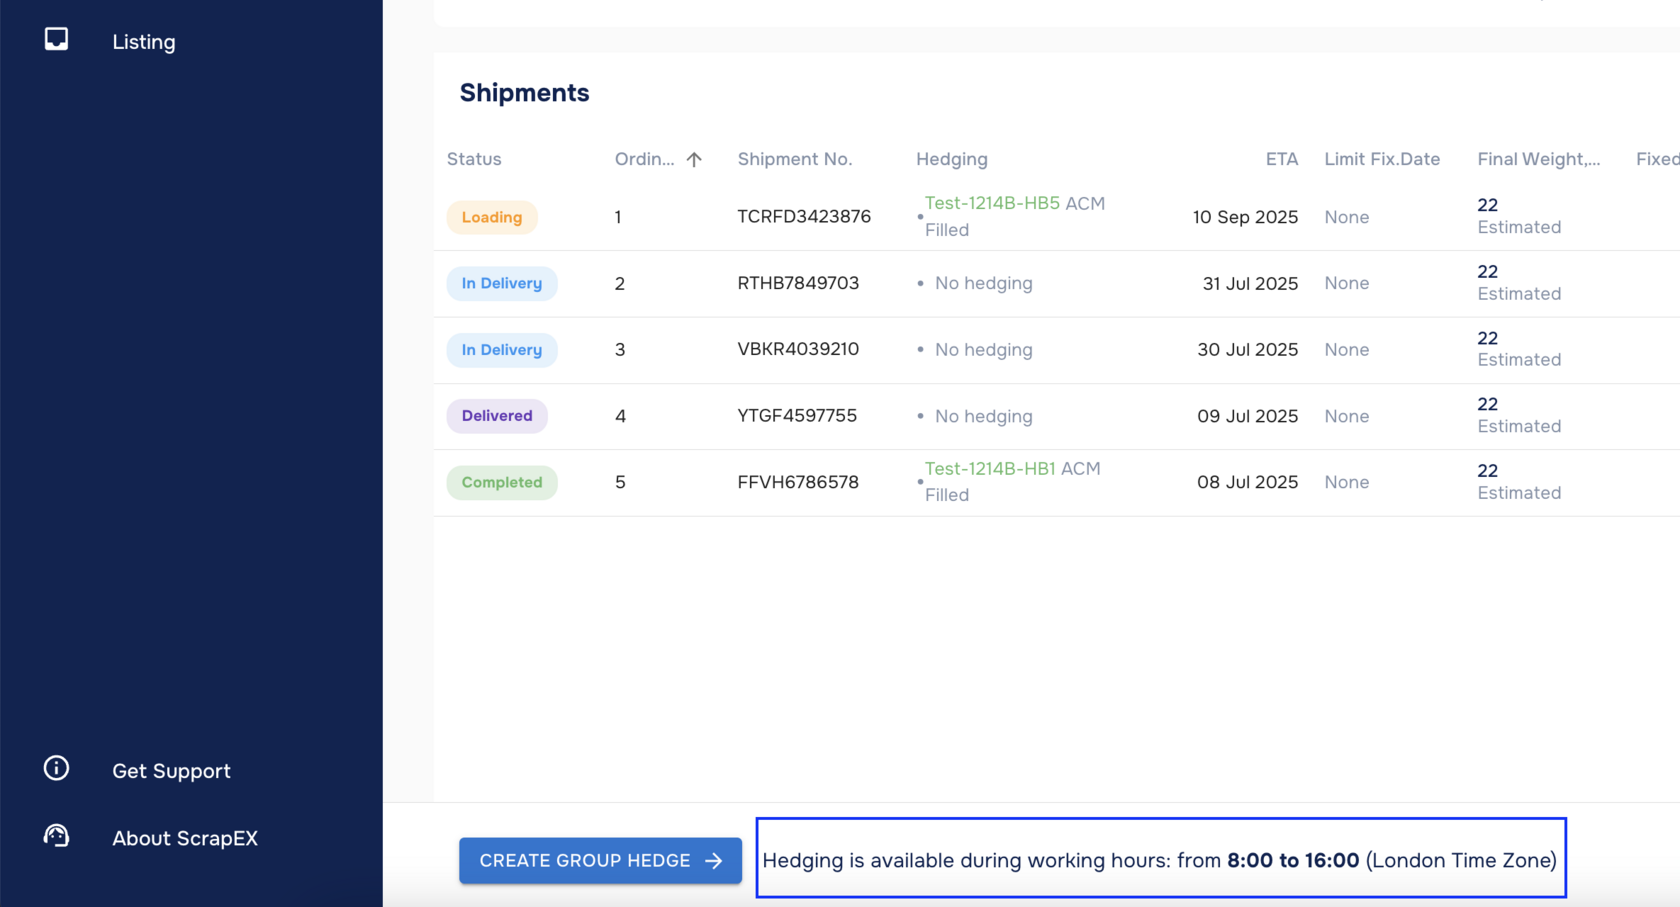
Task: Open About ScrapEX from the sidebar
Action: point(184,838)
